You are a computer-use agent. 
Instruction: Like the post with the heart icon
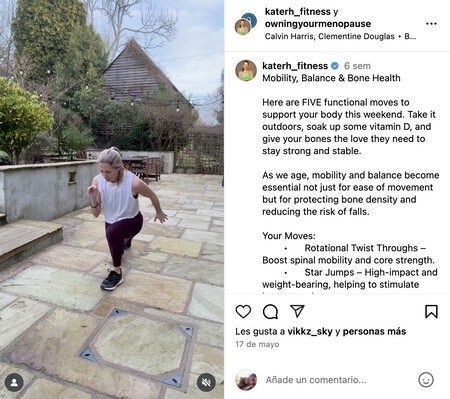243,312
